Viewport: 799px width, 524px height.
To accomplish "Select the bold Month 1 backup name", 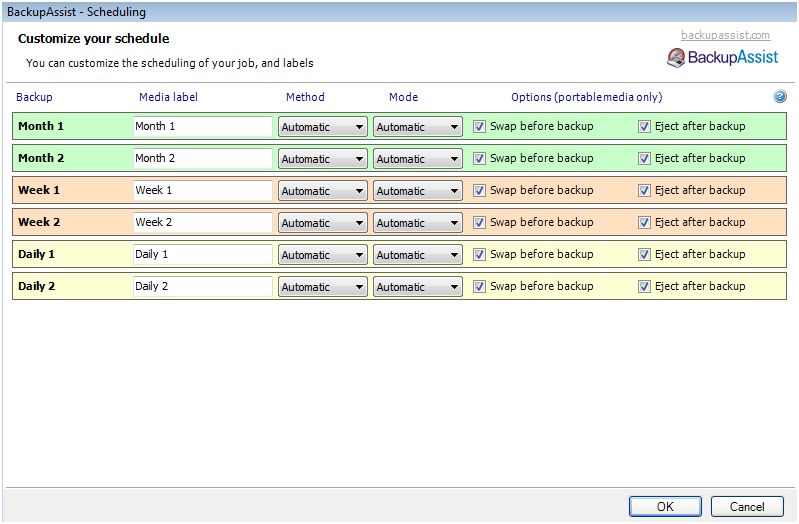I will [x=41, y=126].
